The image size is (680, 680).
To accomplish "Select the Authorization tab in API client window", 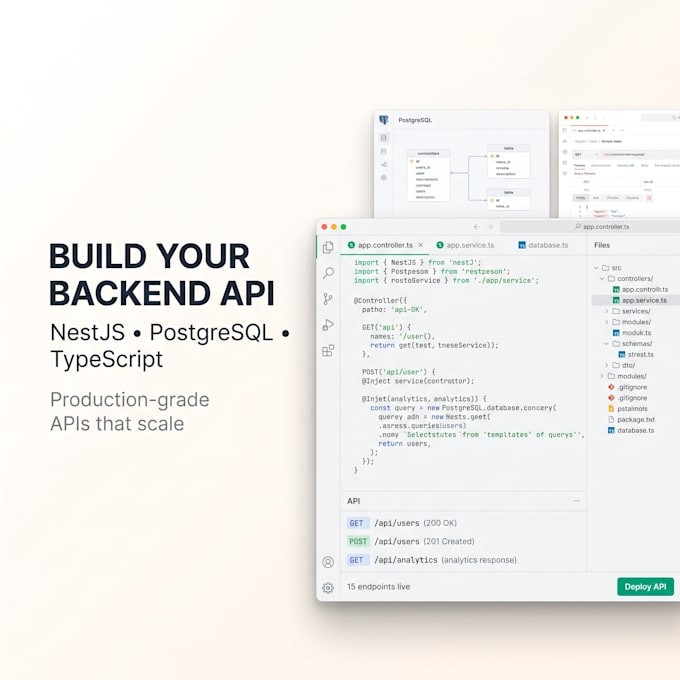I will (x=601, y=165).
